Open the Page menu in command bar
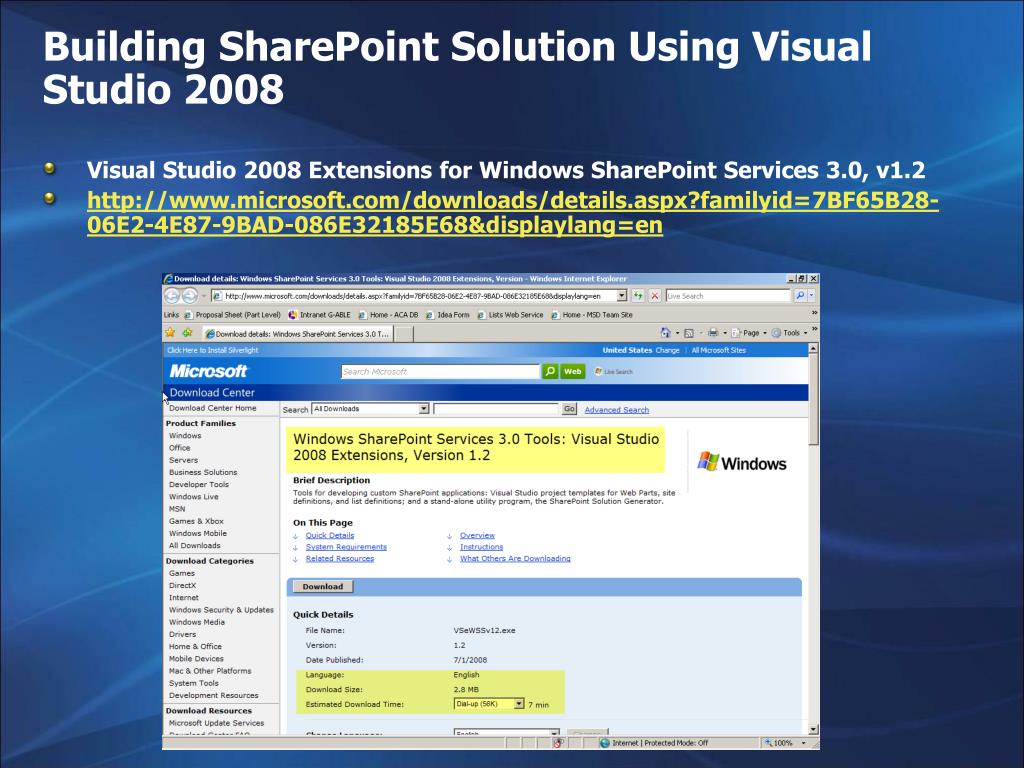The height and width of the screenshot is (768, 1024). (x=748, y=333)
